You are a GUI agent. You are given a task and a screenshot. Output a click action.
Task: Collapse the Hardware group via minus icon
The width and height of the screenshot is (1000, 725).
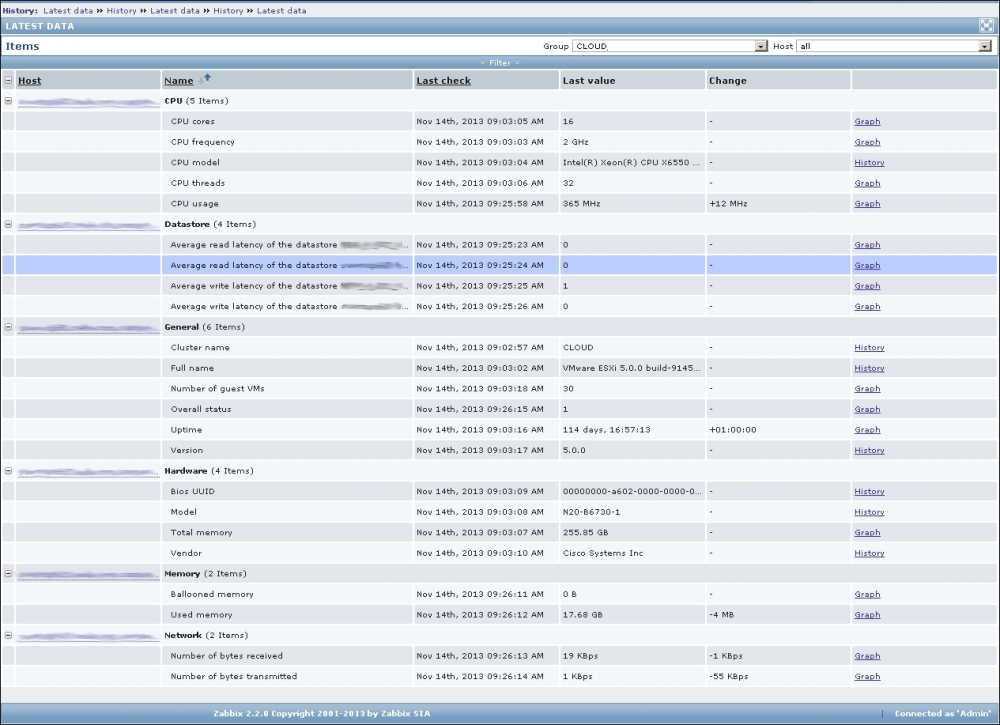pyautogui.click(x=8, y=471)
